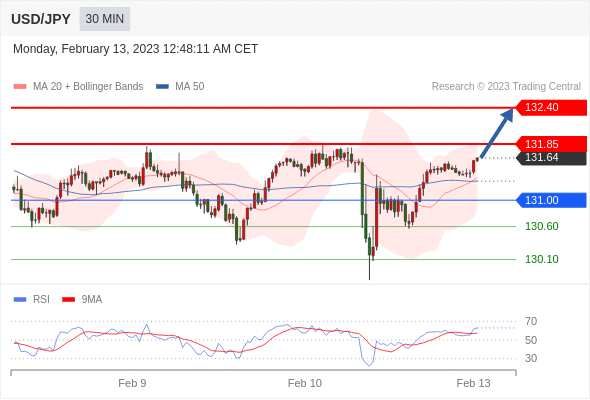Click the RSI legend swatch
Screen dimensions: 590x400
point(20,300)
